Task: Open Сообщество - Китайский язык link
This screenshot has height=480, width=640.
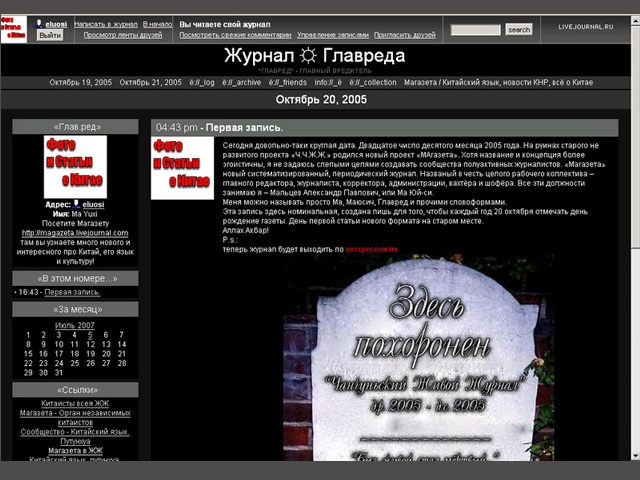Action: point(75,432)
